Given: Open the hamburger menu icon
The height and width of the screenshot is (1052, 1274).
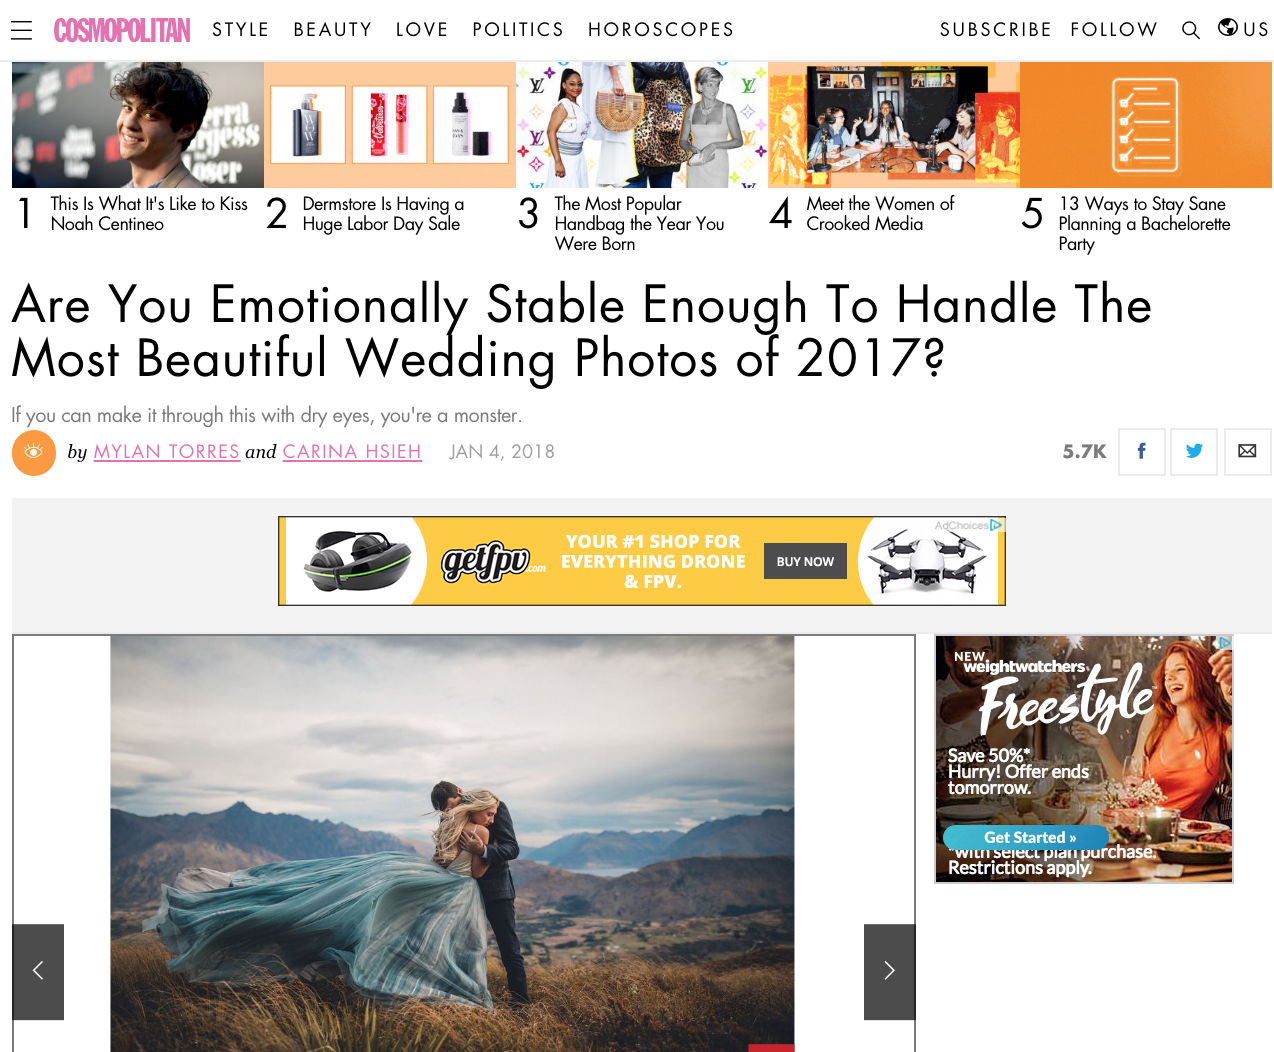Looking at the screenshot, I should coord(22,30).
